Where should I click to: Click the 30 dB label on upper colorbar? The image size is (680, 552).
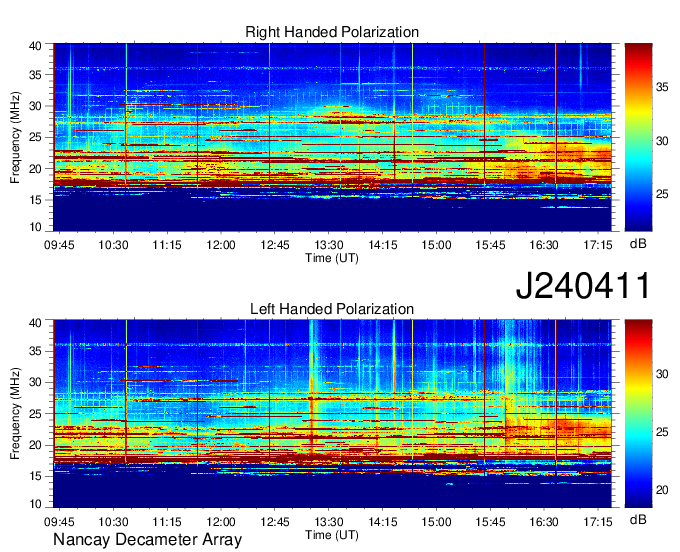(x=662, y=141)
